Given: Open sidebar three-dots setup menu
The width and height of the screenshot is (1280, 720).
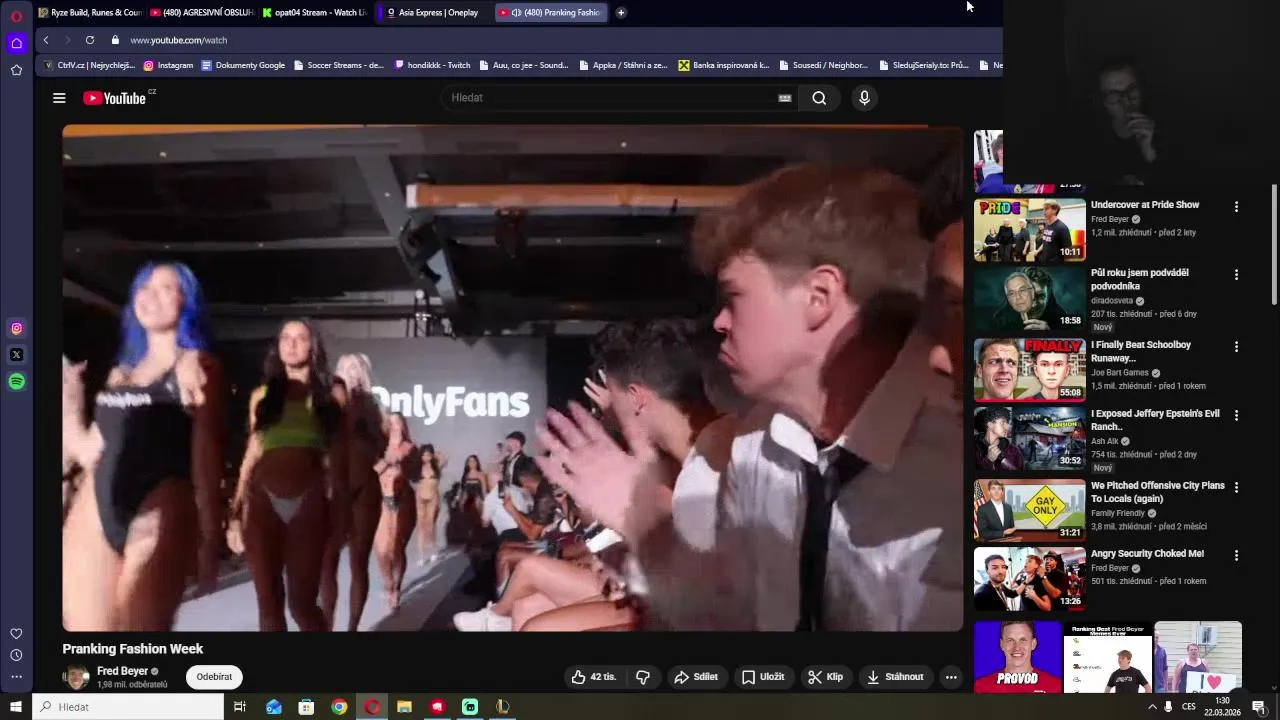Looking at the screenshot, I should point(16,677).
